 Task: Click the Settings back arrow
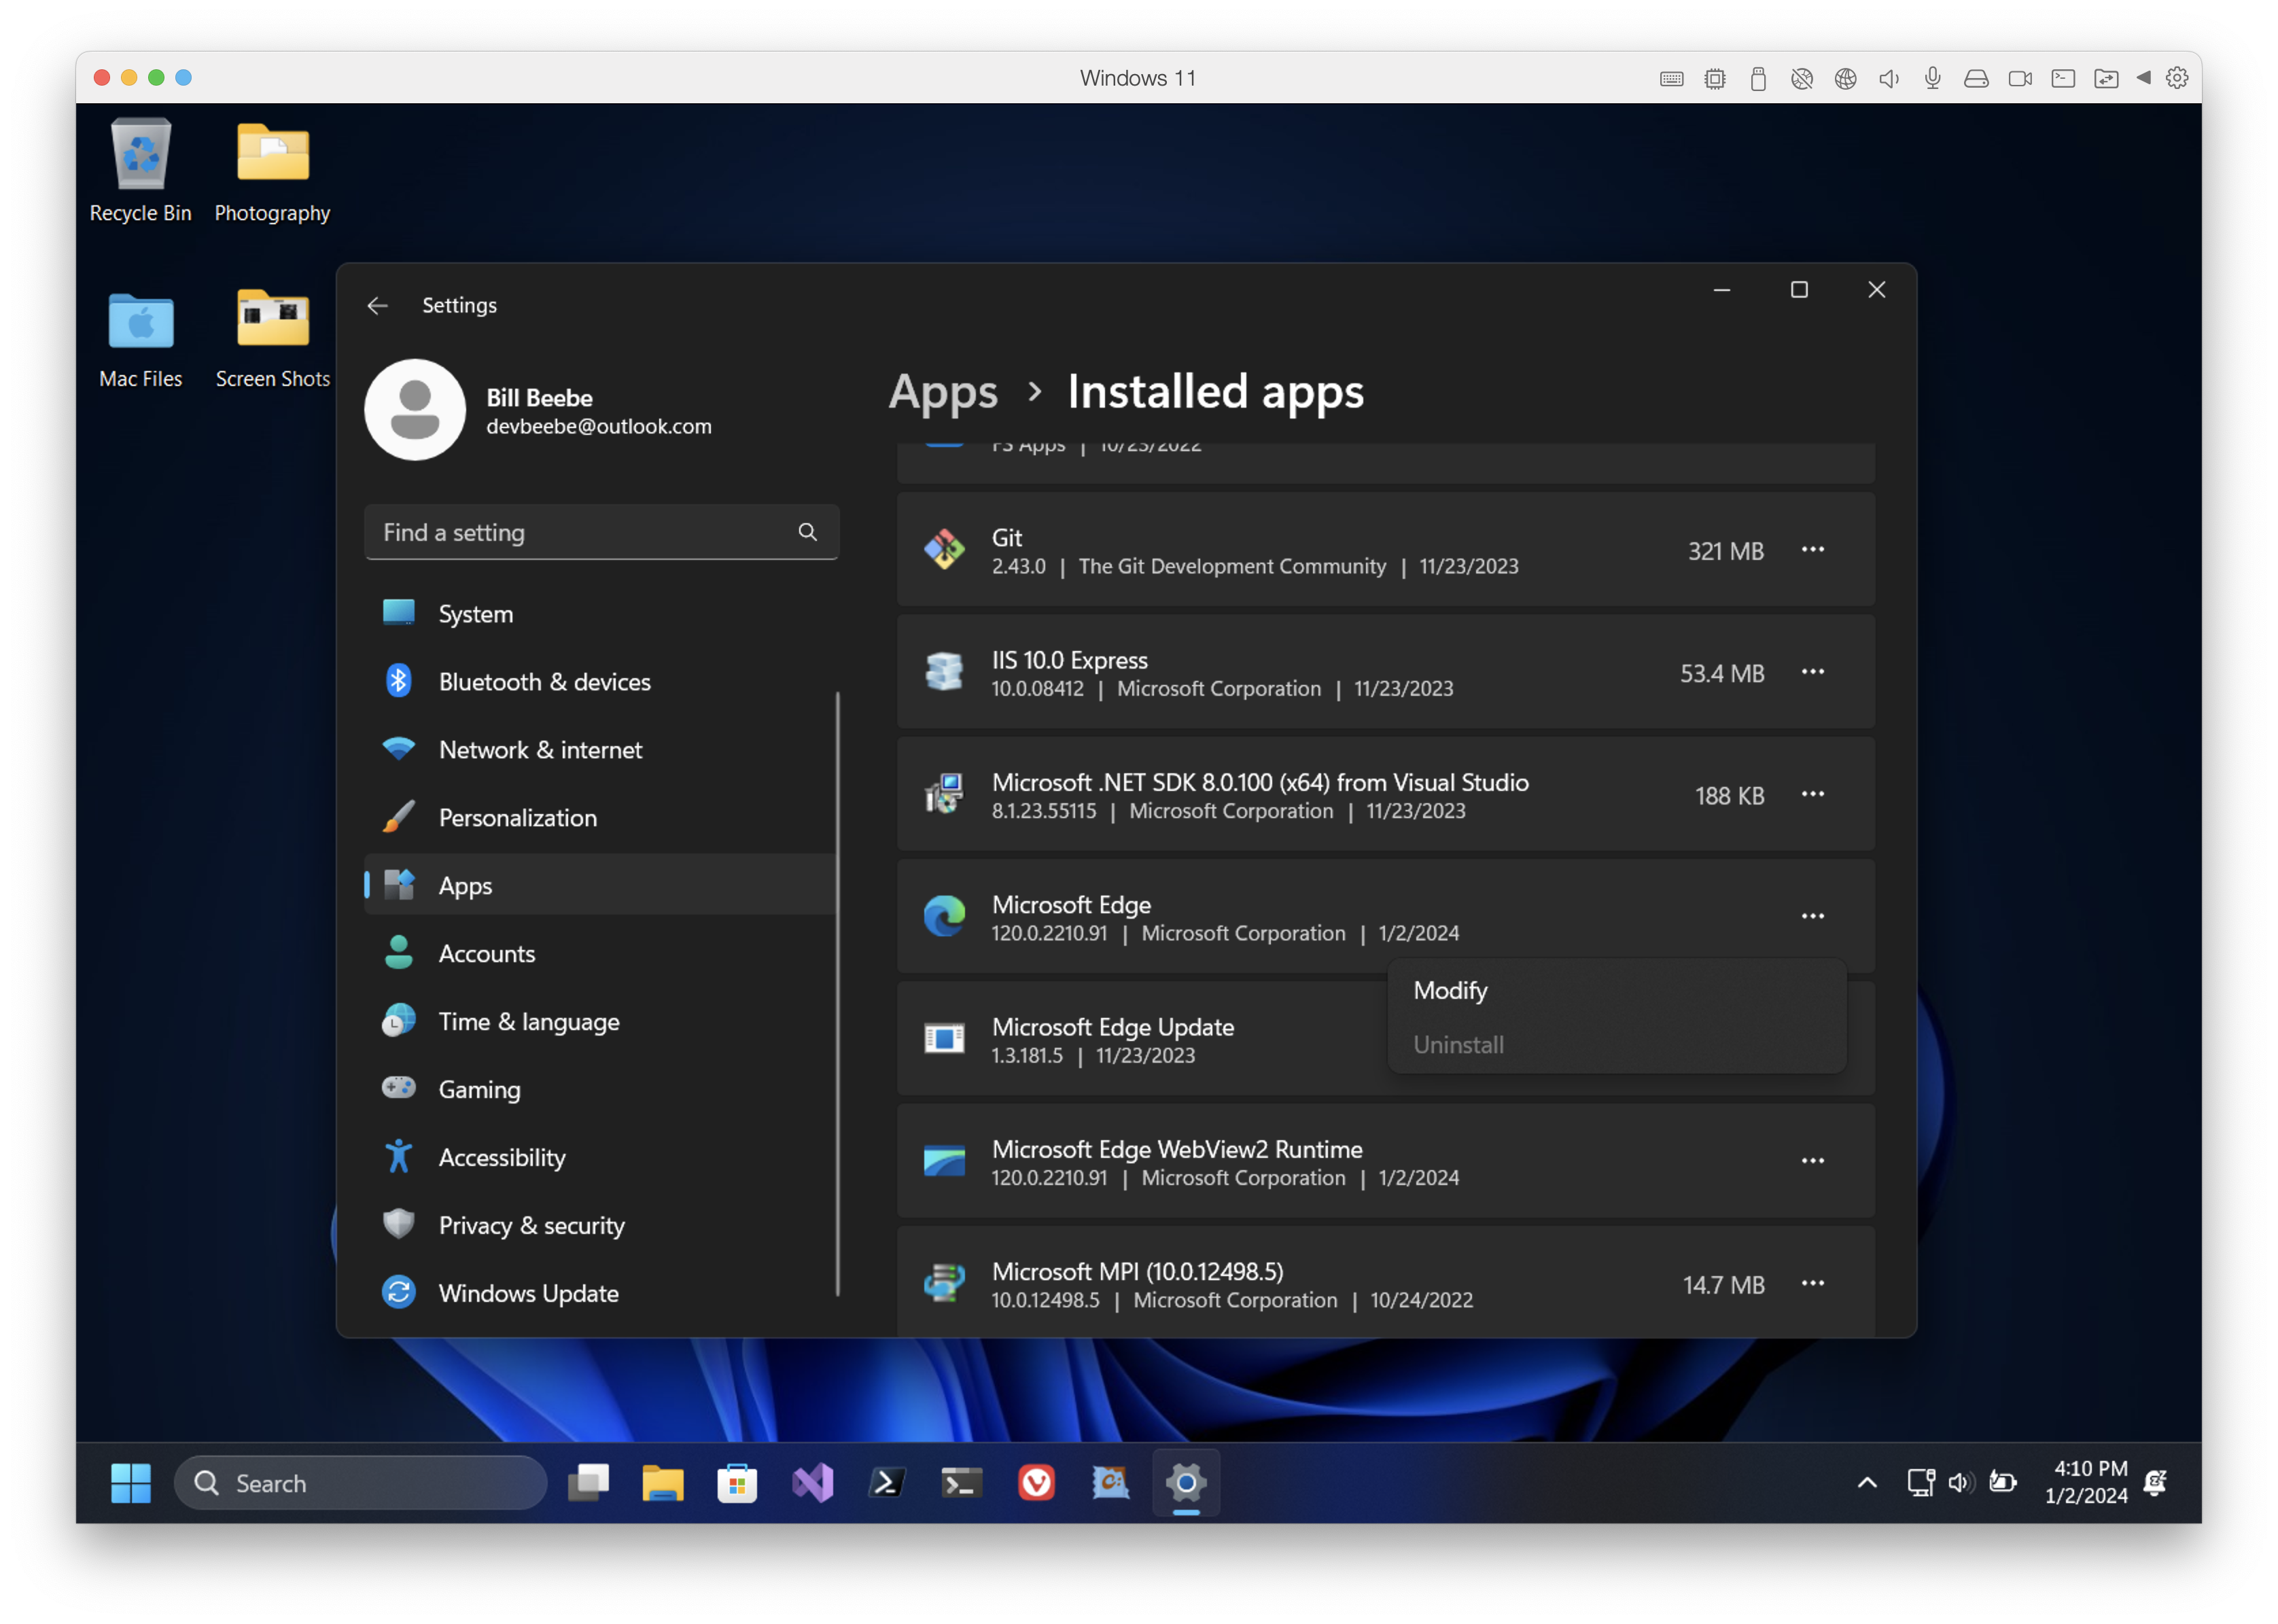377,306
